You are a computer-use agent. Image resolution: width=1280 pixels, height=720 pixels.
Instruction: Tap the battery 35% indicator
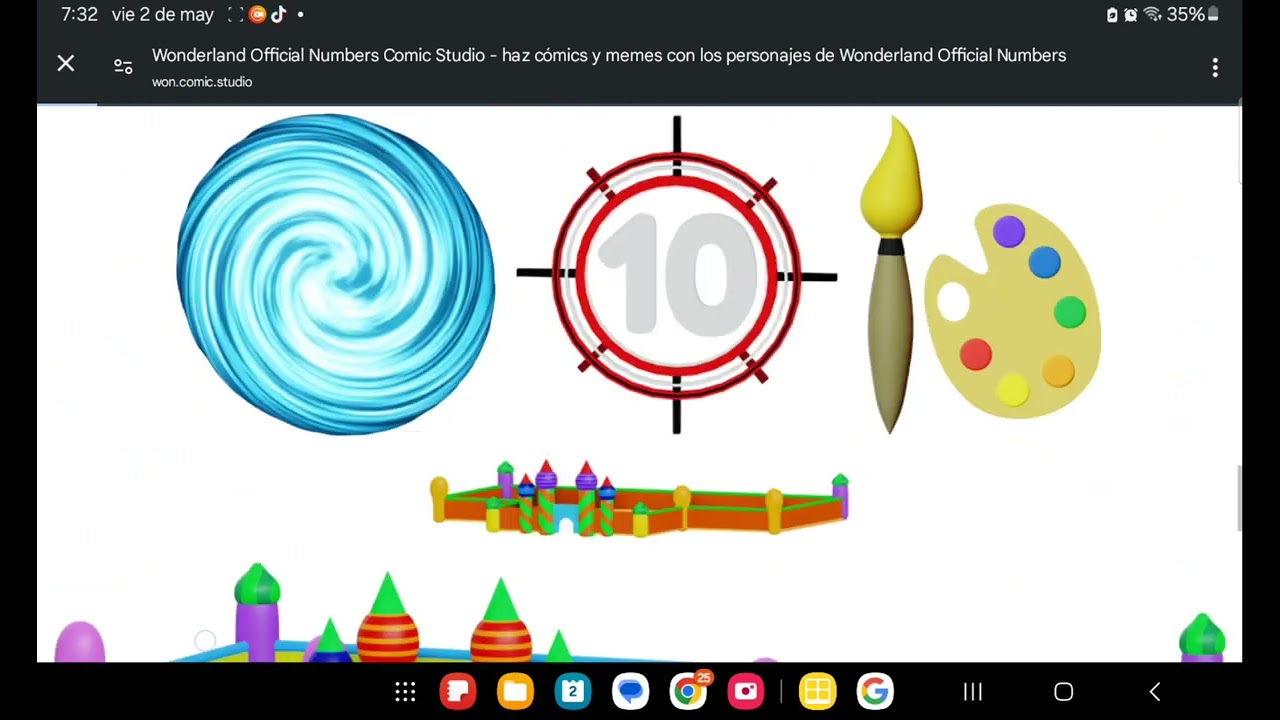pyautogui.click(x=1192, y=15)
